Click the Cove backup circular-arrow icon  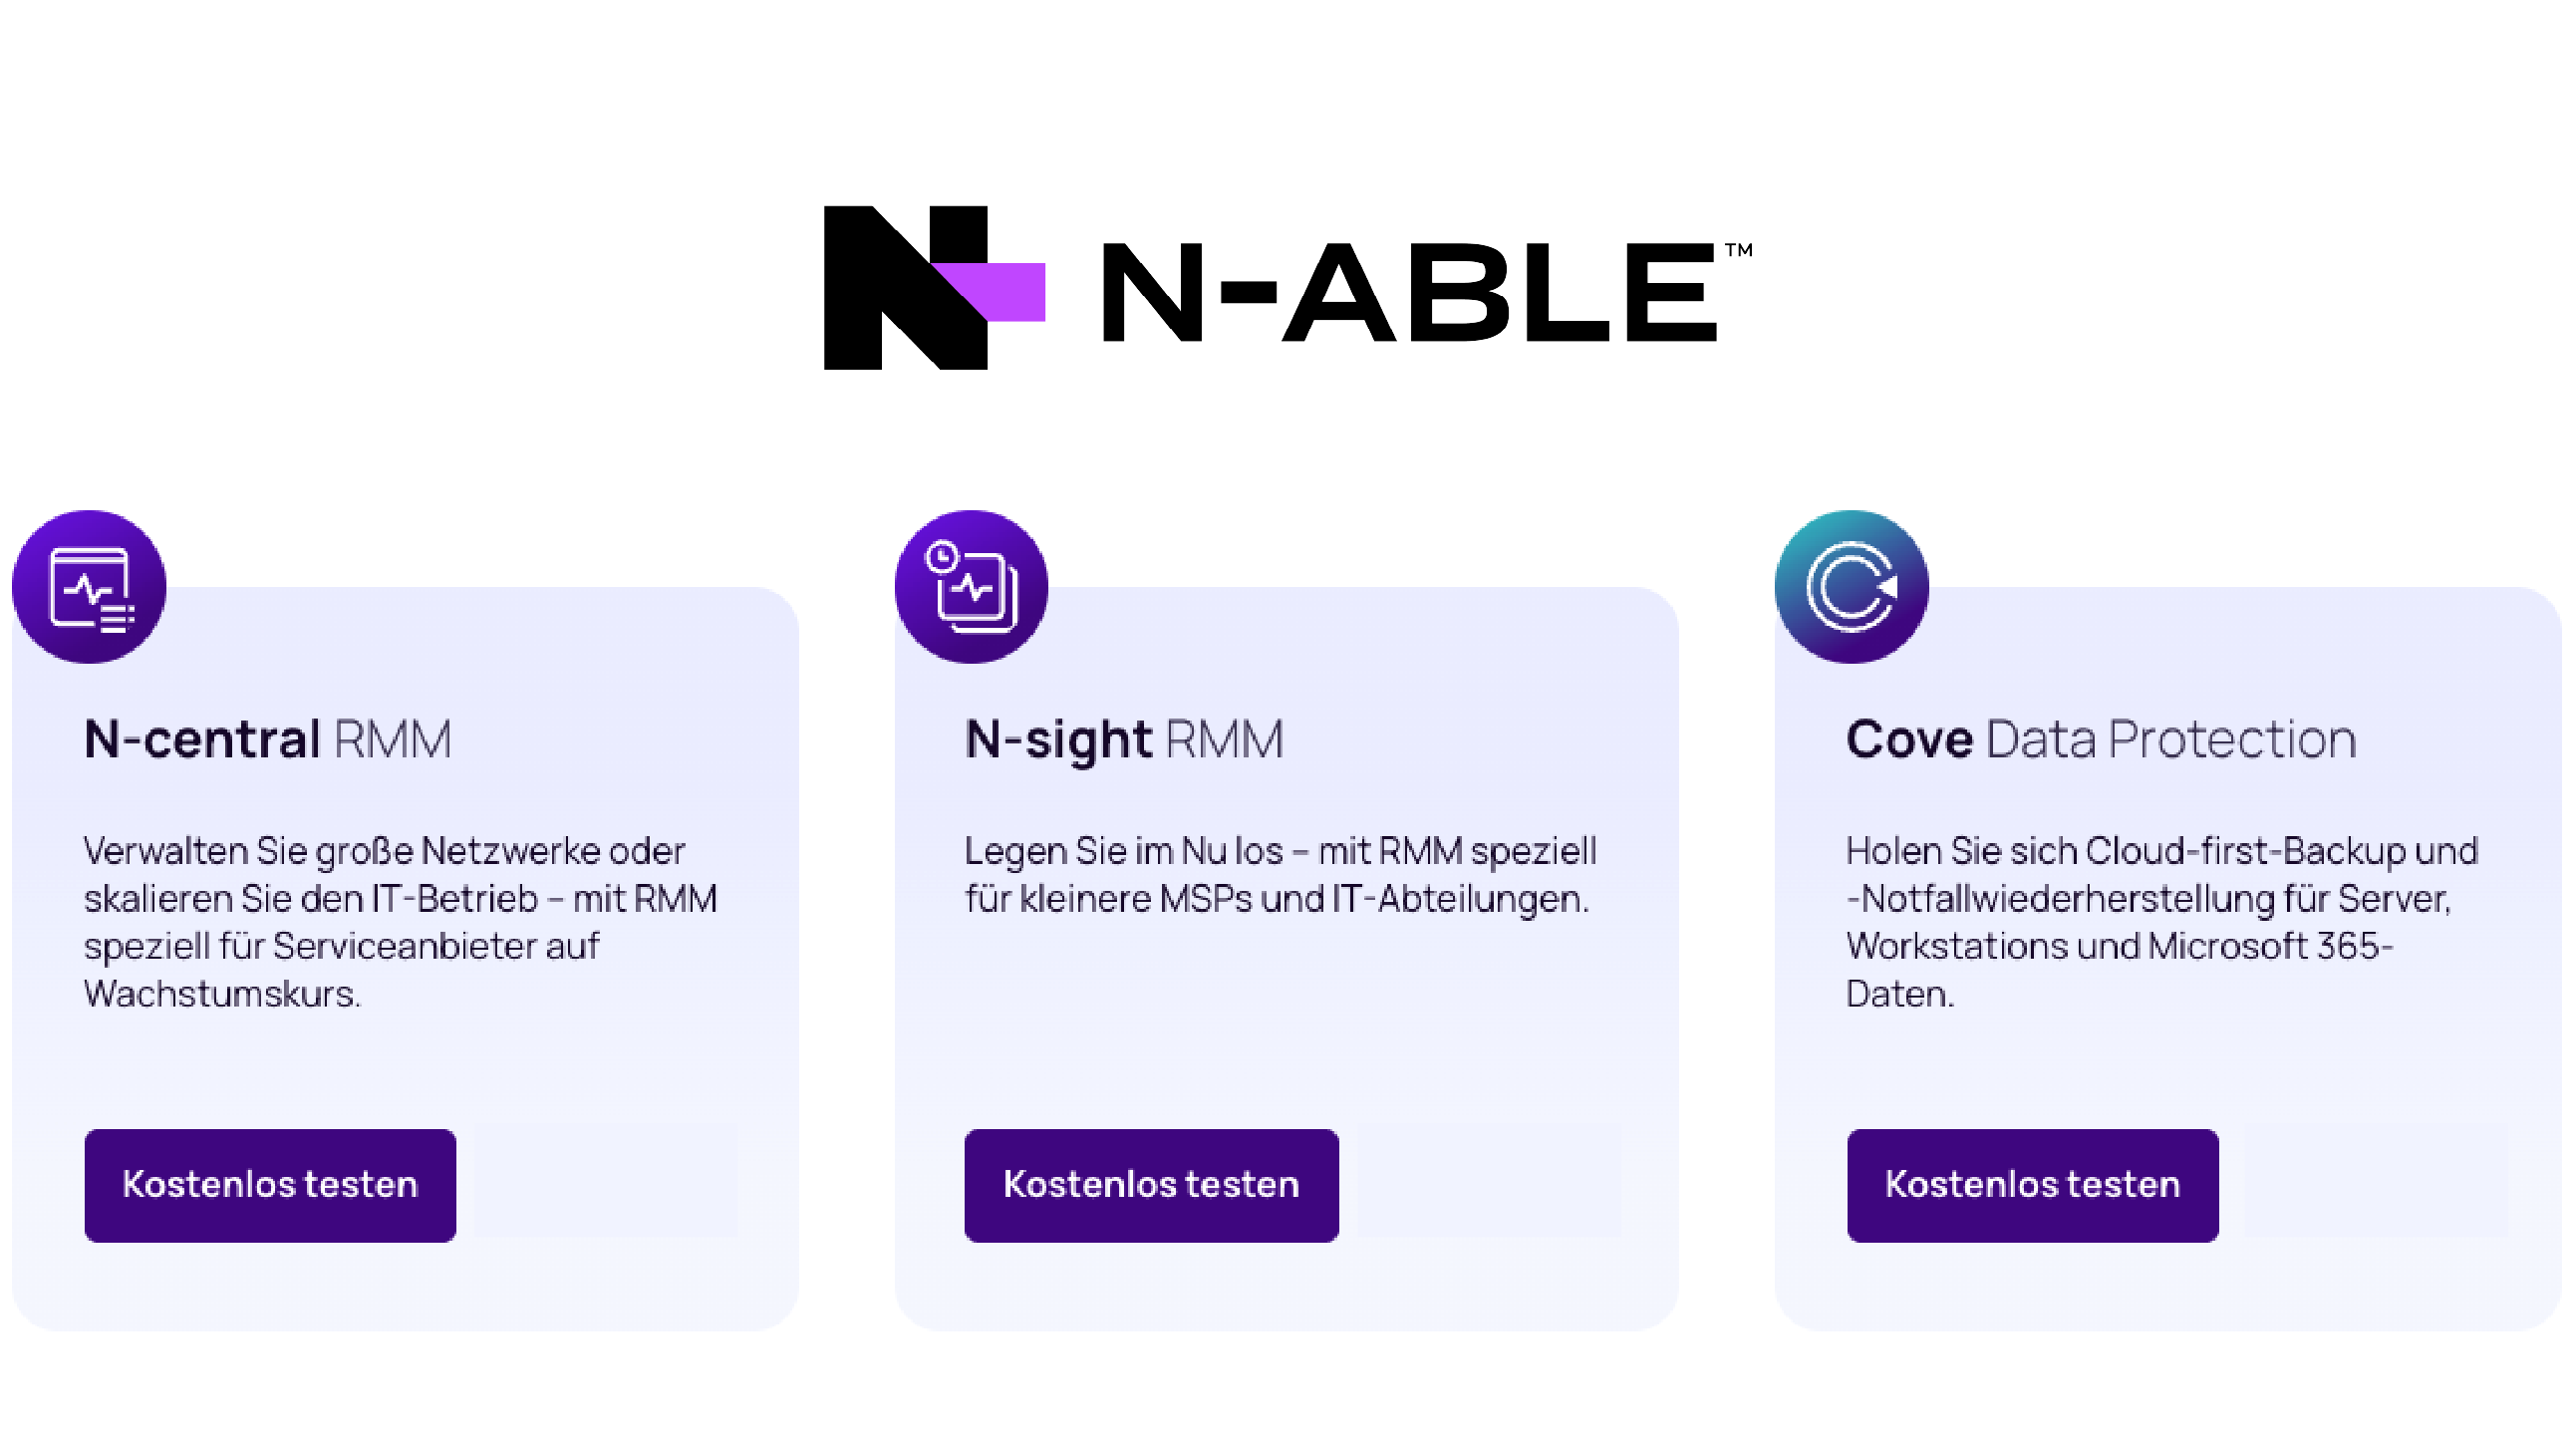tap(1851, 587)
